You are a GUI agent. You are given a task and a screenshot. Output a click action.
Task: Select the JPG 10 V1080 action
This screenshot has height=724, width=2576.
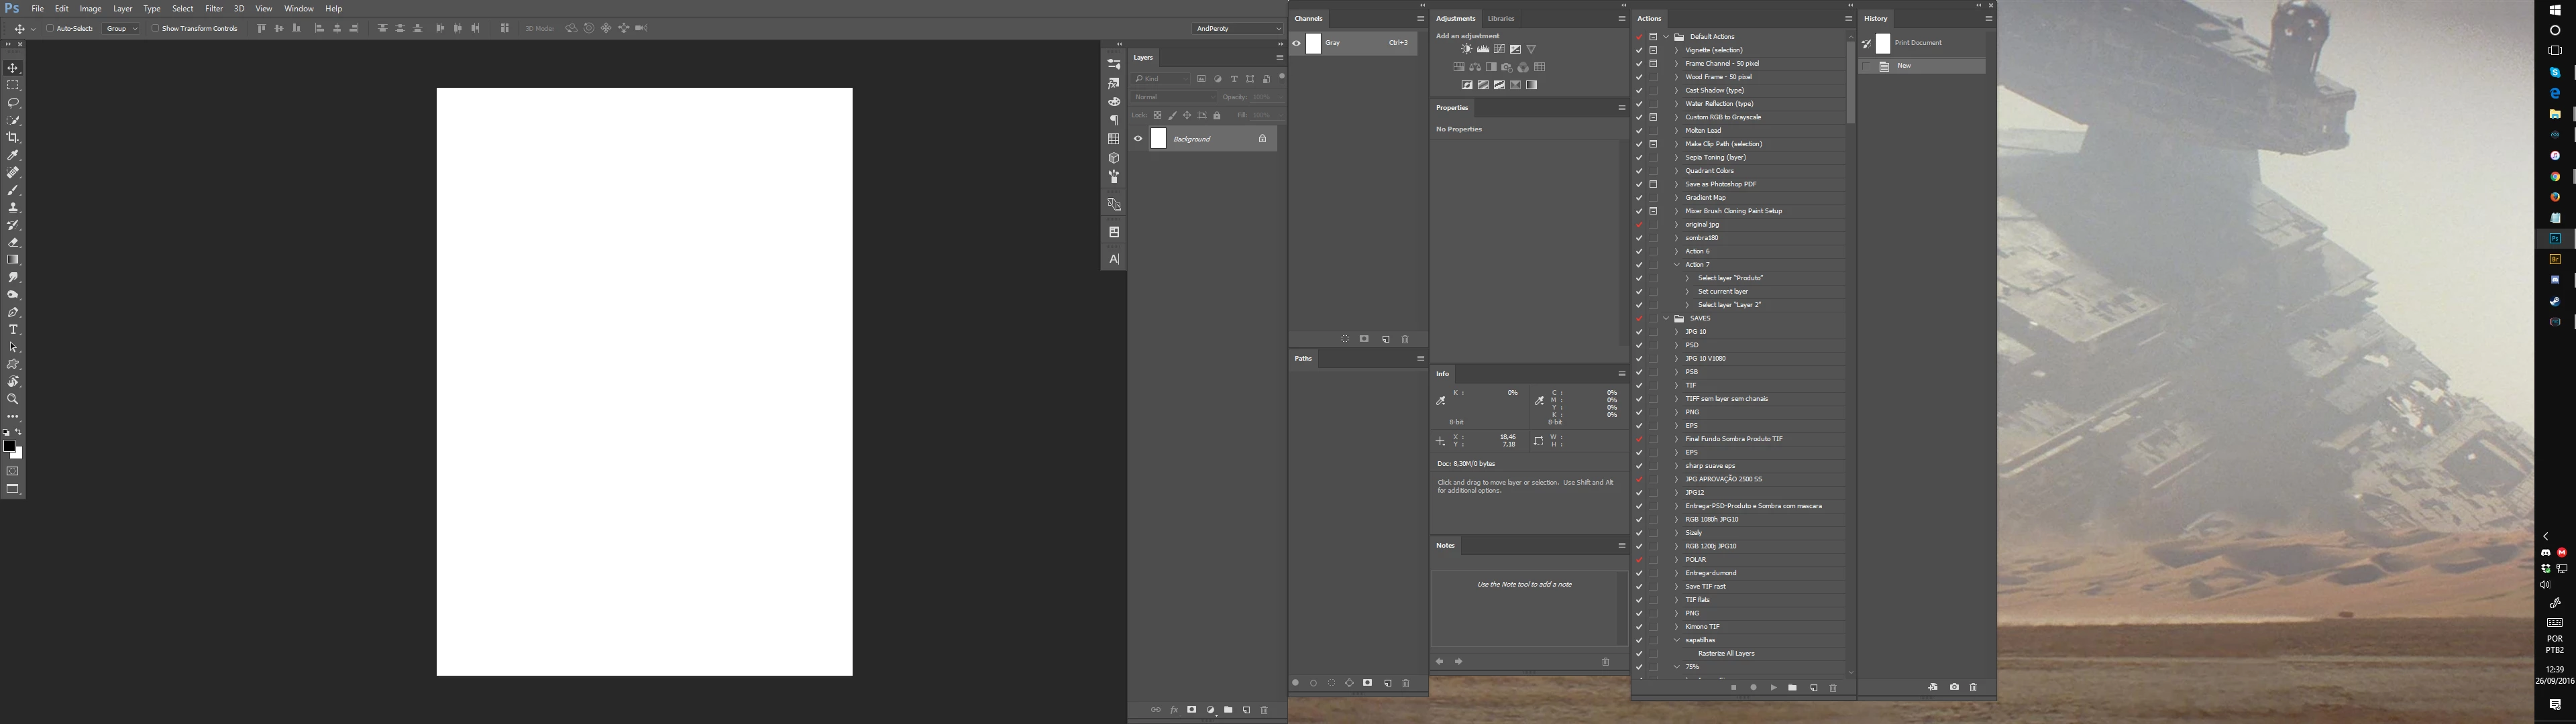[1705, 358]
